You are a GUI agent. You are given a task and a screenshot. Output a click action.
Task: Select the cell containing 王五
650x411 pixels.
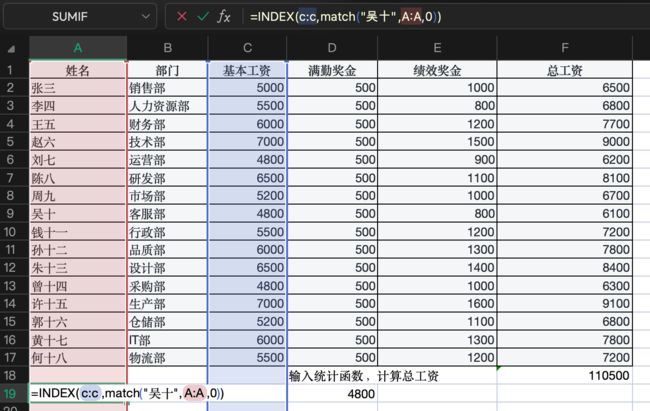coord(78,124)
